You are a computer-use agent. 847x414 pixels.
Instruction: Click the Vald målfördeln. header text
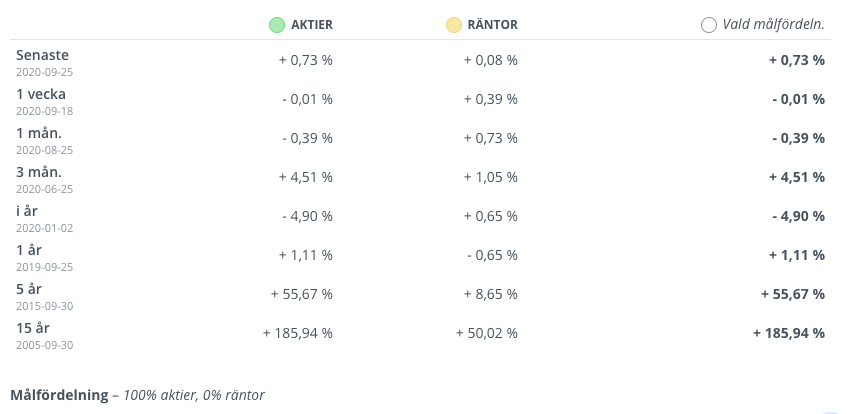774,25
